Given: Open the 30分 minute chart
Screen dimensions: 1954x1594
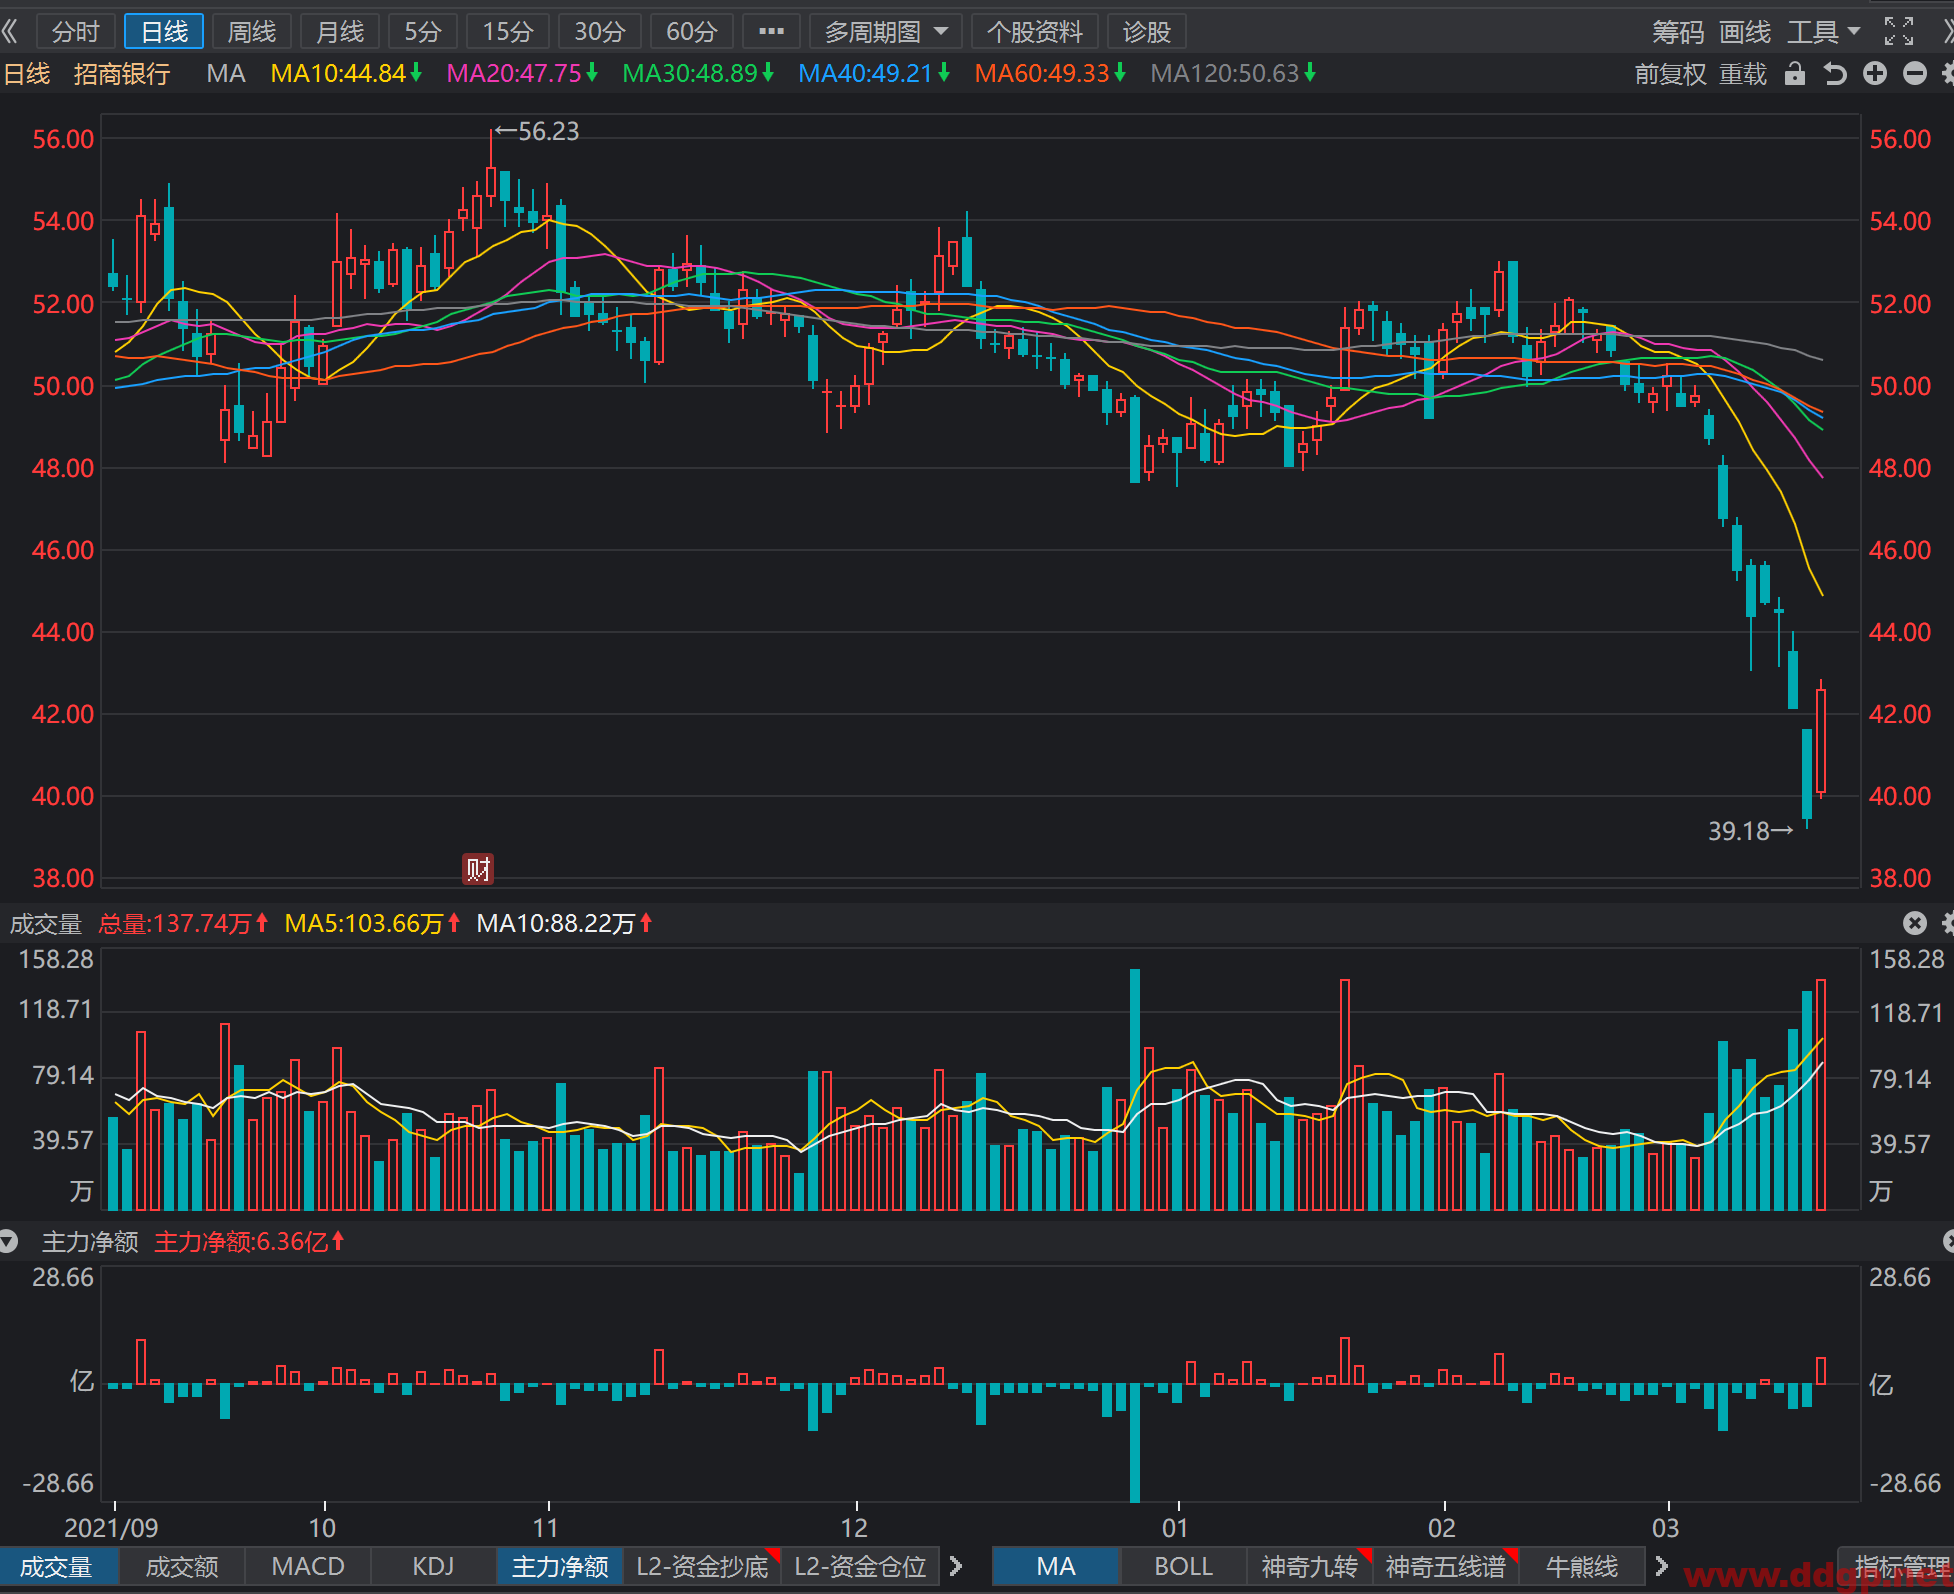Looking at the screenshot, I should pyautogui.click(x=600, y=32).
